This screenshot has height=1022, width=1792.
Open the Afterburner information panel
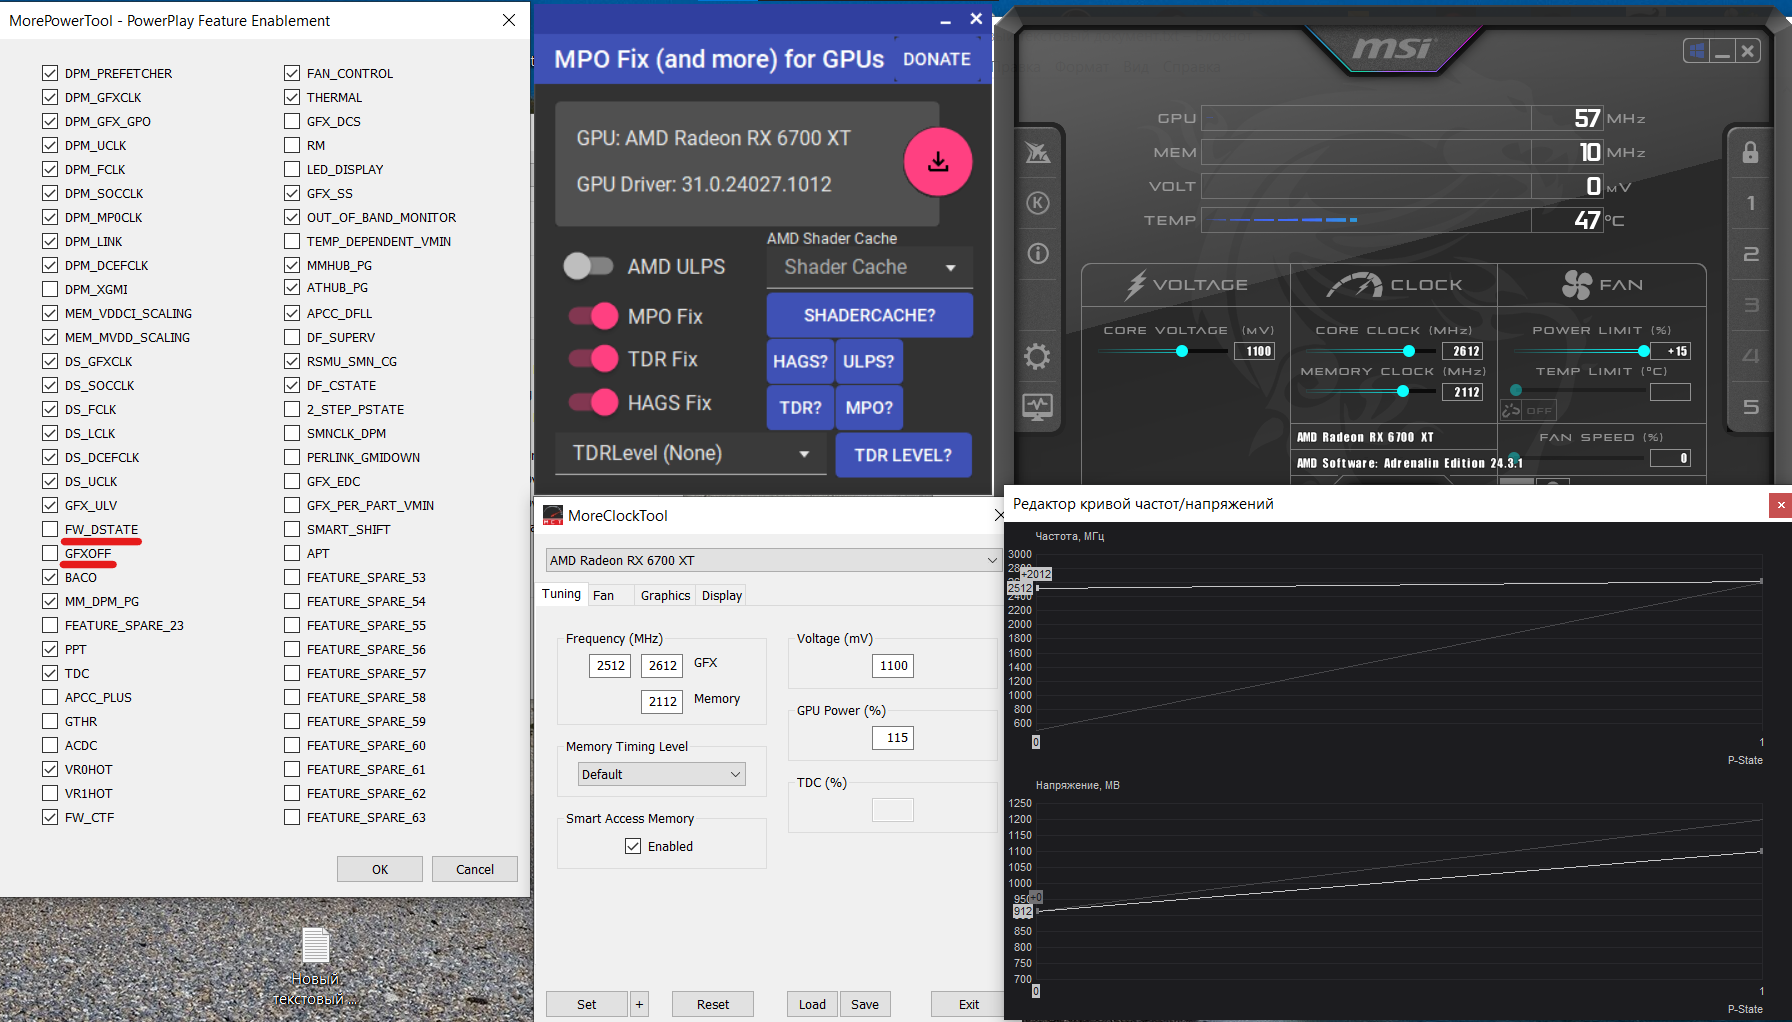(1038, 254)
